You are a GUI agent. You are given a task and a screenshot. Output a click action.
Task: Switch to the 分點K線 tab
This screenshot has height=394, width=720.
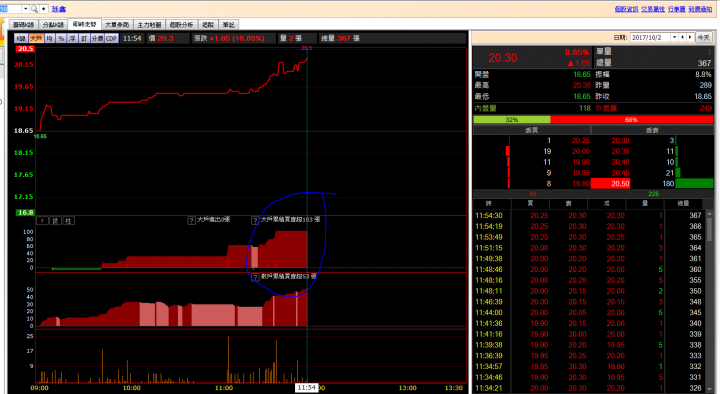coord(53,25)
